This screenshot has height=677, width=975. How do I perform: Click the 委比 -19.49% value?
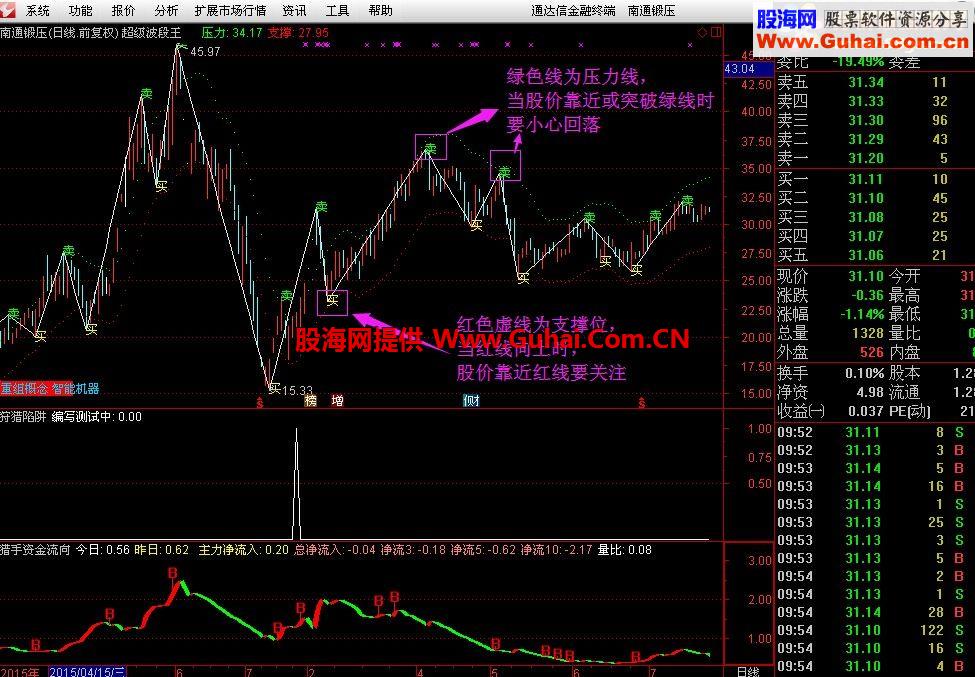tap(859, 62)
